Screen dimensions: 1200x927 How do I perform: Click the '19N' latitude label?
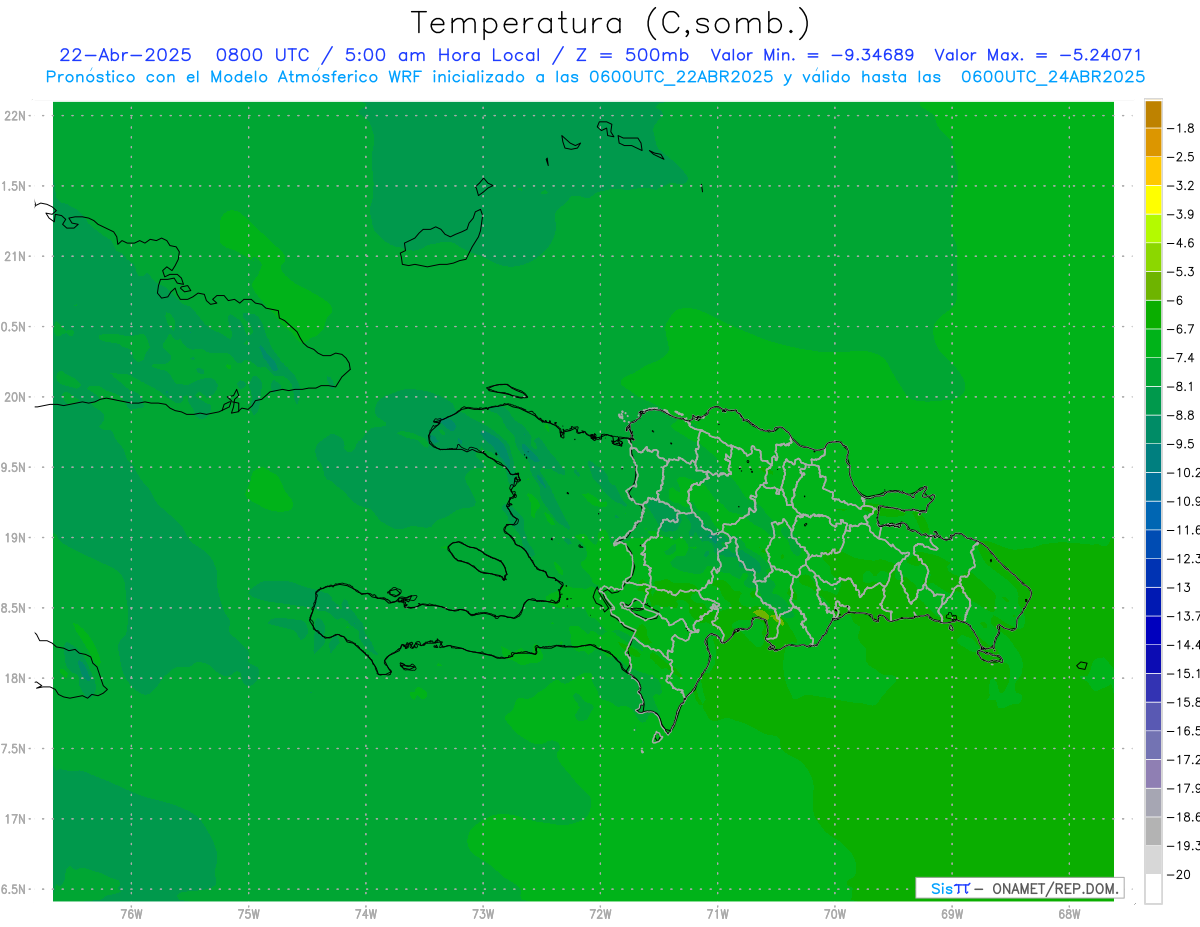16,537
